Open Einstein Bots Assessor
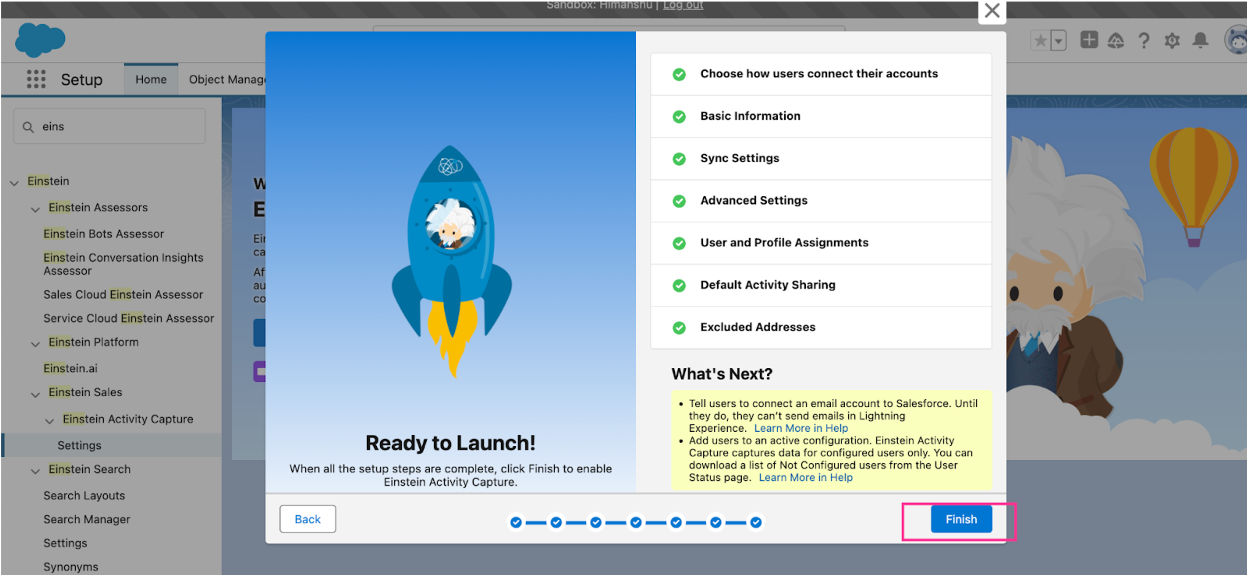Image resolution: width=1247 pixels, height=575 pixels. tap(104, 233)
